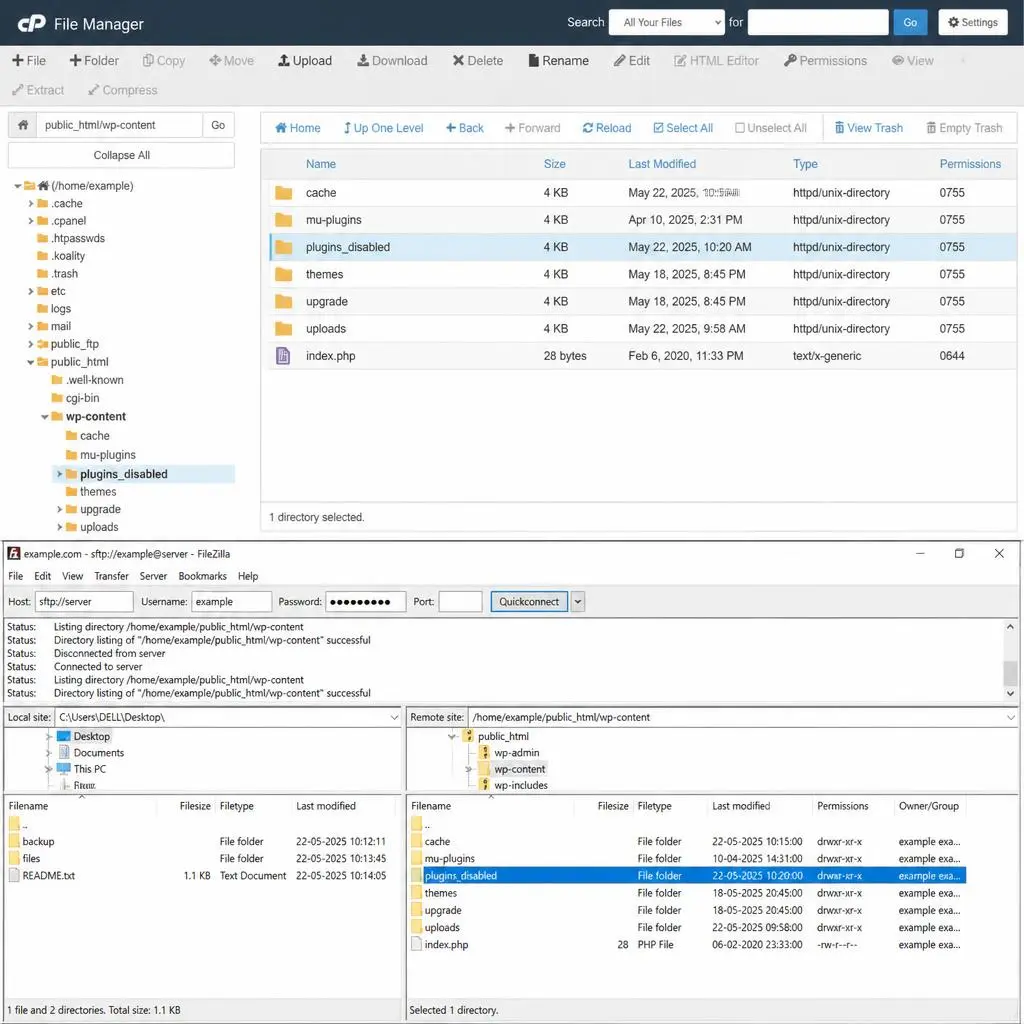This screenshot has width=1024, height=1024.
Task: Create a new folder with +Folder
Action: point(94,61)
